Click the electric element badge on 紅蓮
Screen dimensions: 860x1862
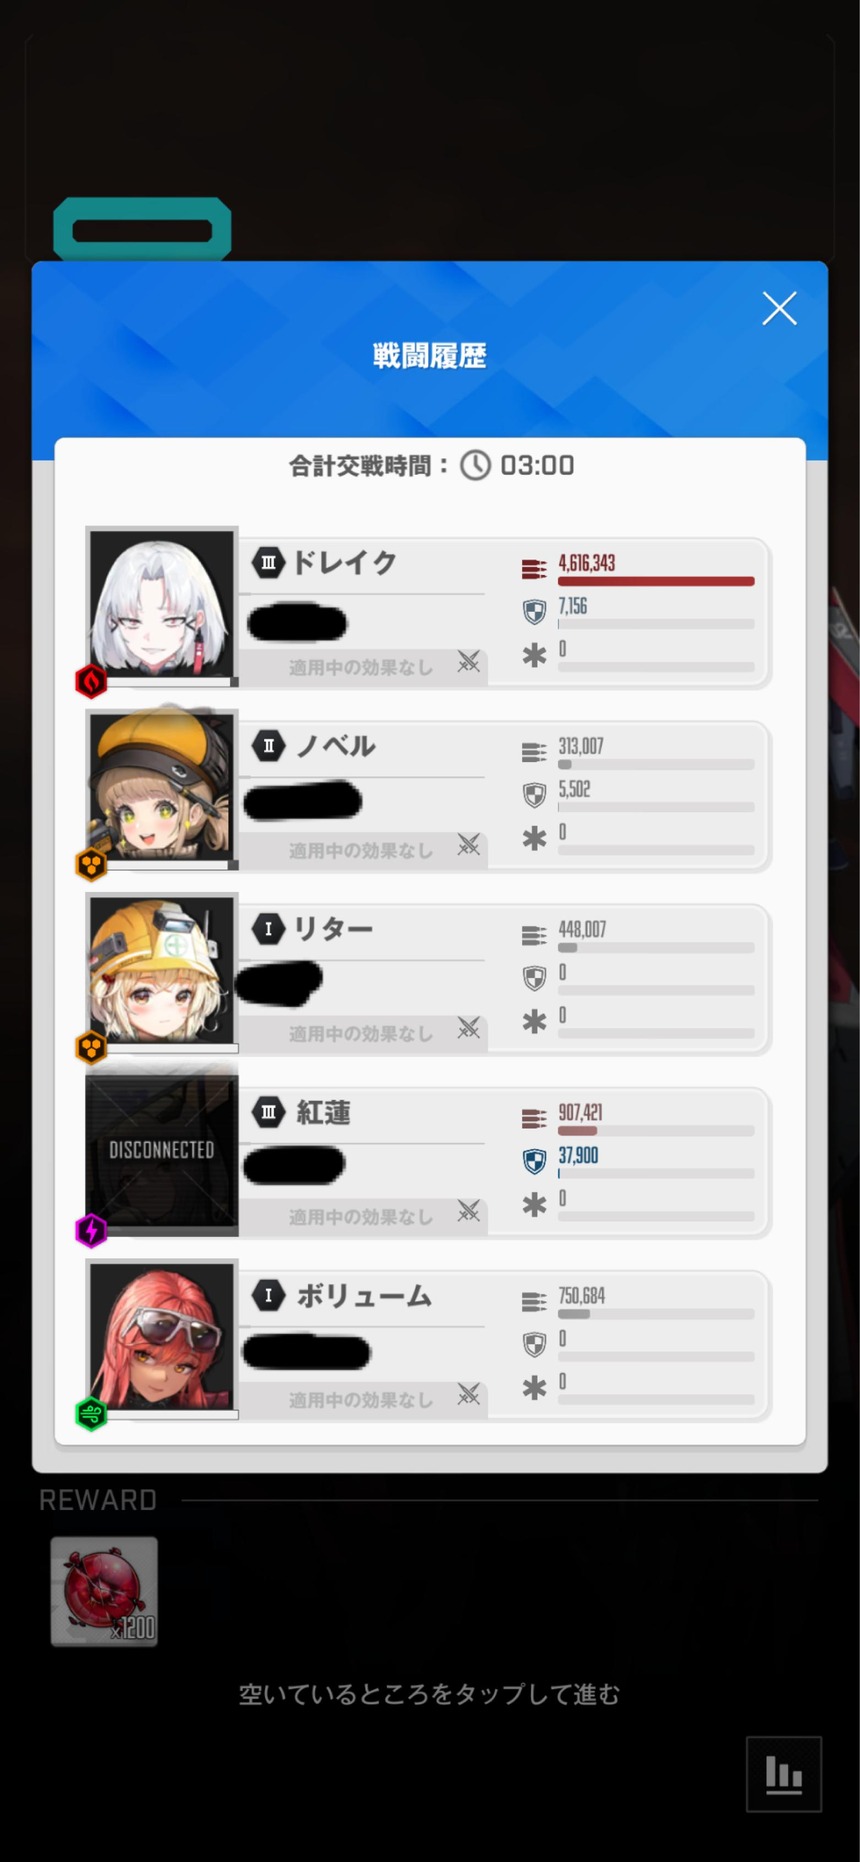91,1230
